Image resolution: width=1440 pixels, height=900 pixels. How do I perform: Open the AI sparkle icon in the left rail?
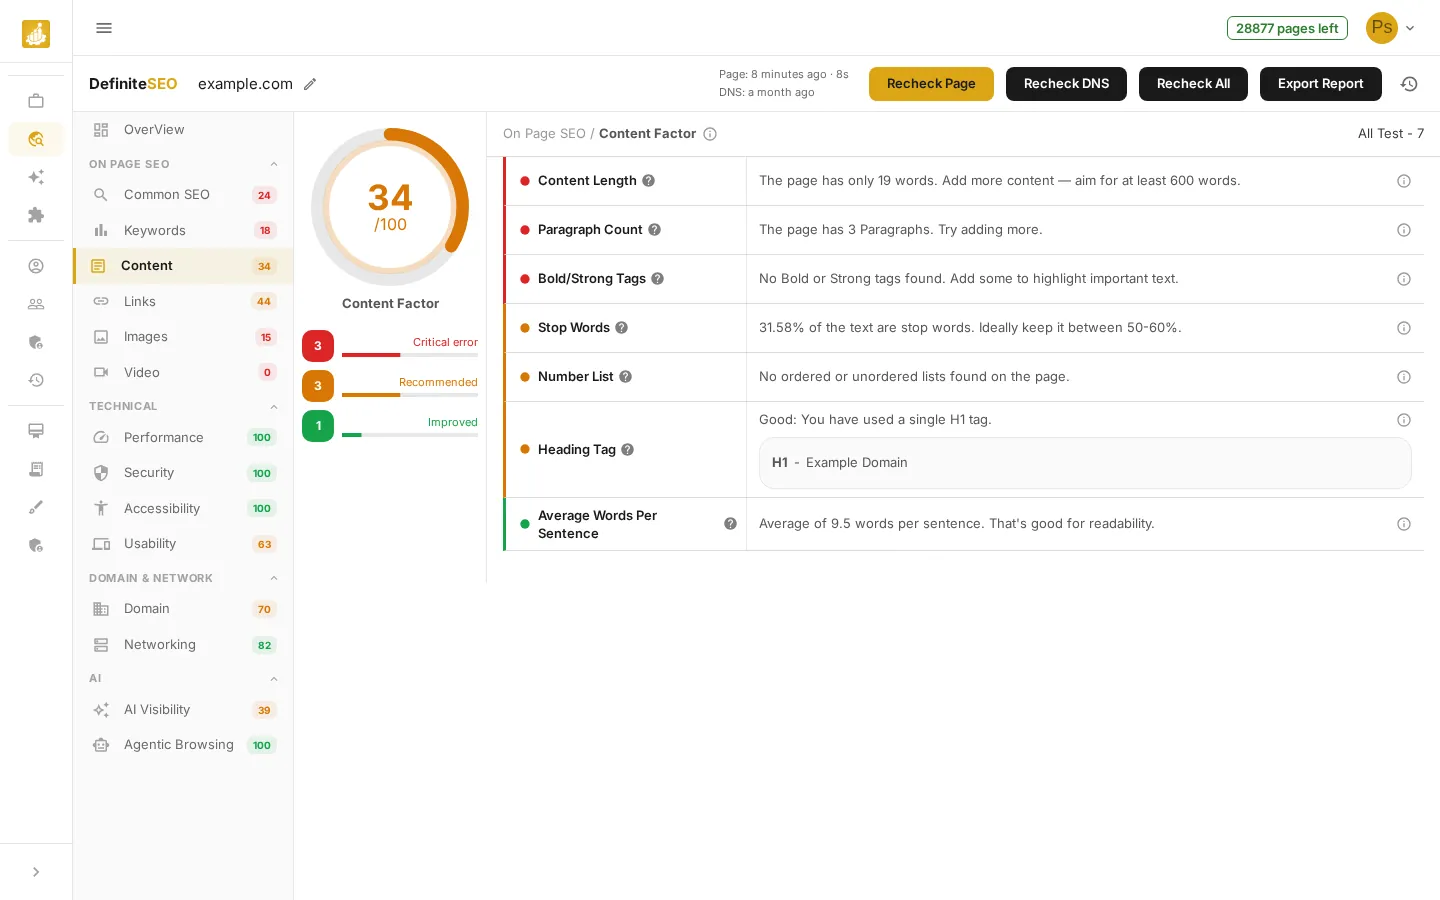[x=36, y=177]
